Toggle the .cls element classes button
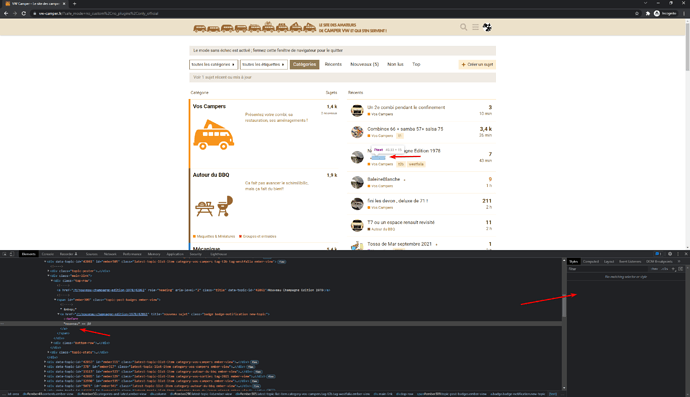690x397 pixels. [x=664, y=269]
